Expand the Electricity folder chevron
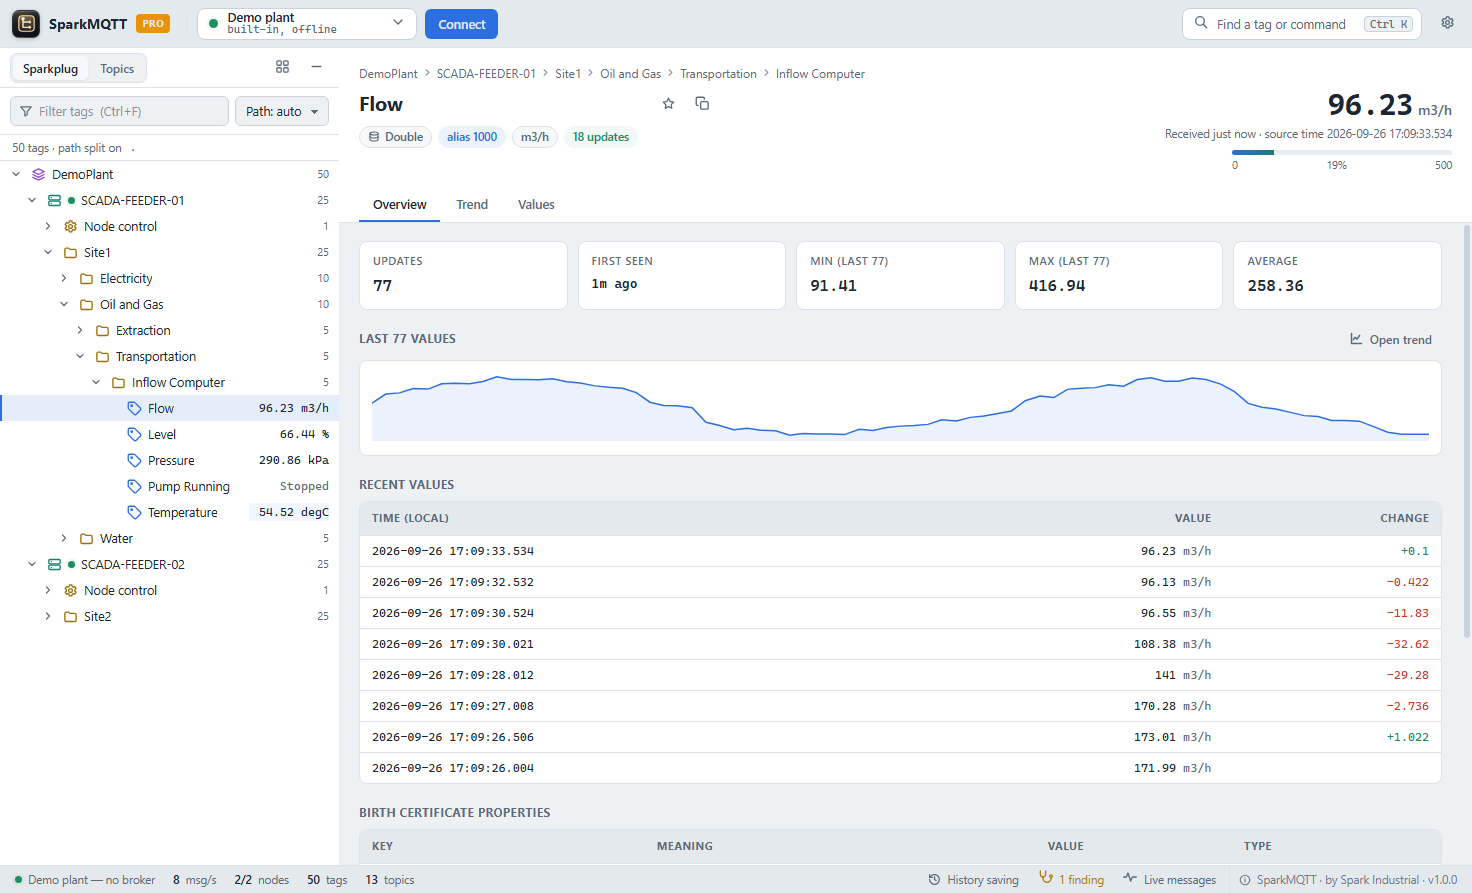 point(64,278)
